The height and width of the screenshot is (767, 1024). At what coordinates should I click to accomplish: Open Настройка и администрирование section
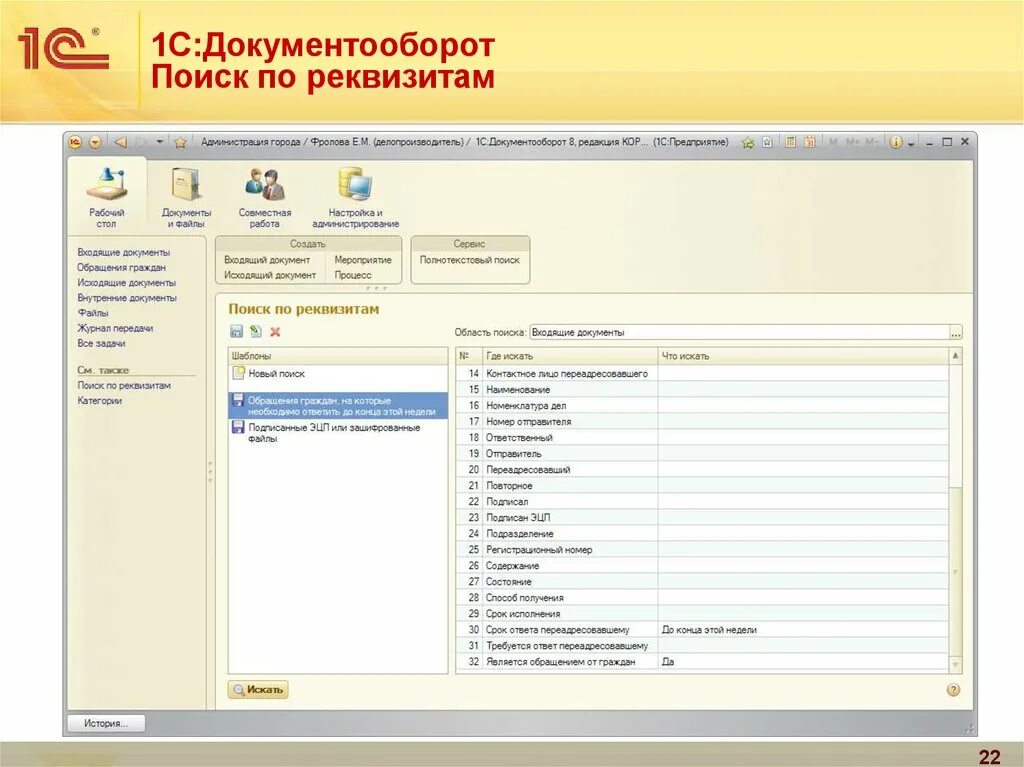click(355, 197)
